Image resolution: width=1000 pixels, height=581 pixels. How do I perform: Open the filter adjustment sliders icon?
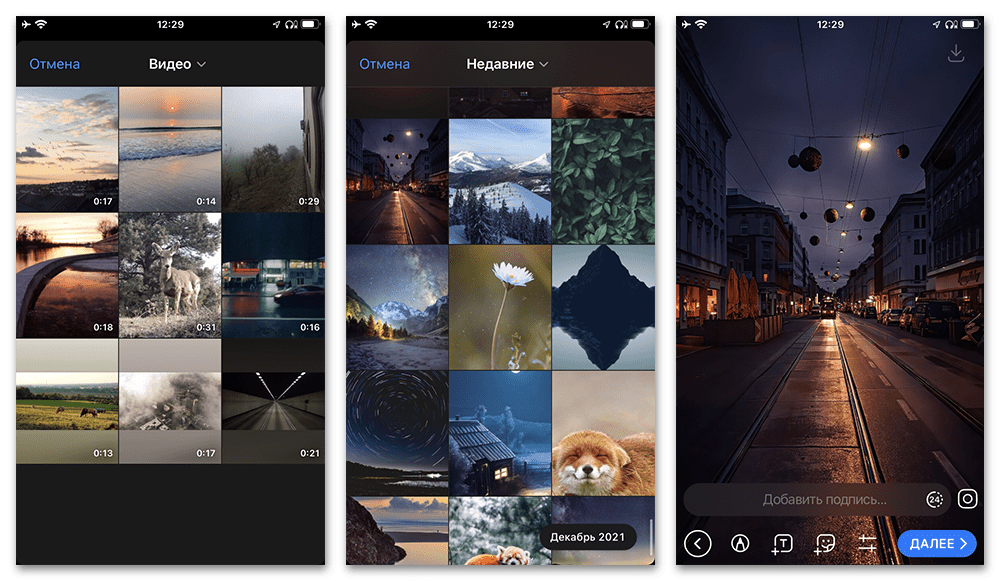867,544
